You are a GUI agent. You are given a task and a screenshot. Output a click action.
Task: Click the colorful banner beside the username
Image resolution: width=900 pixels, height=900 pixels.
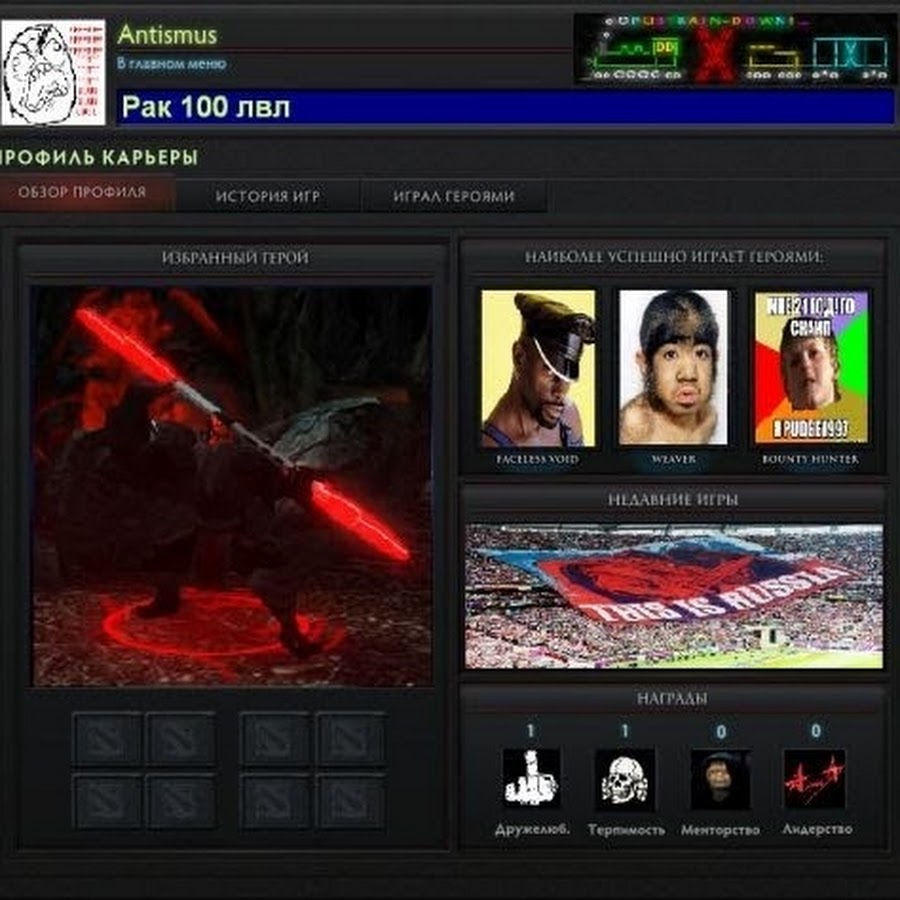tap(734, 49)
